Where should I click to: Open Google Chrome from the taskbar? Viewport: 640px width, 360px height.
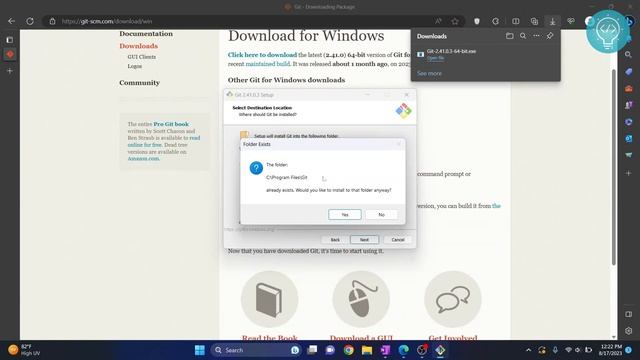point(348,350)
